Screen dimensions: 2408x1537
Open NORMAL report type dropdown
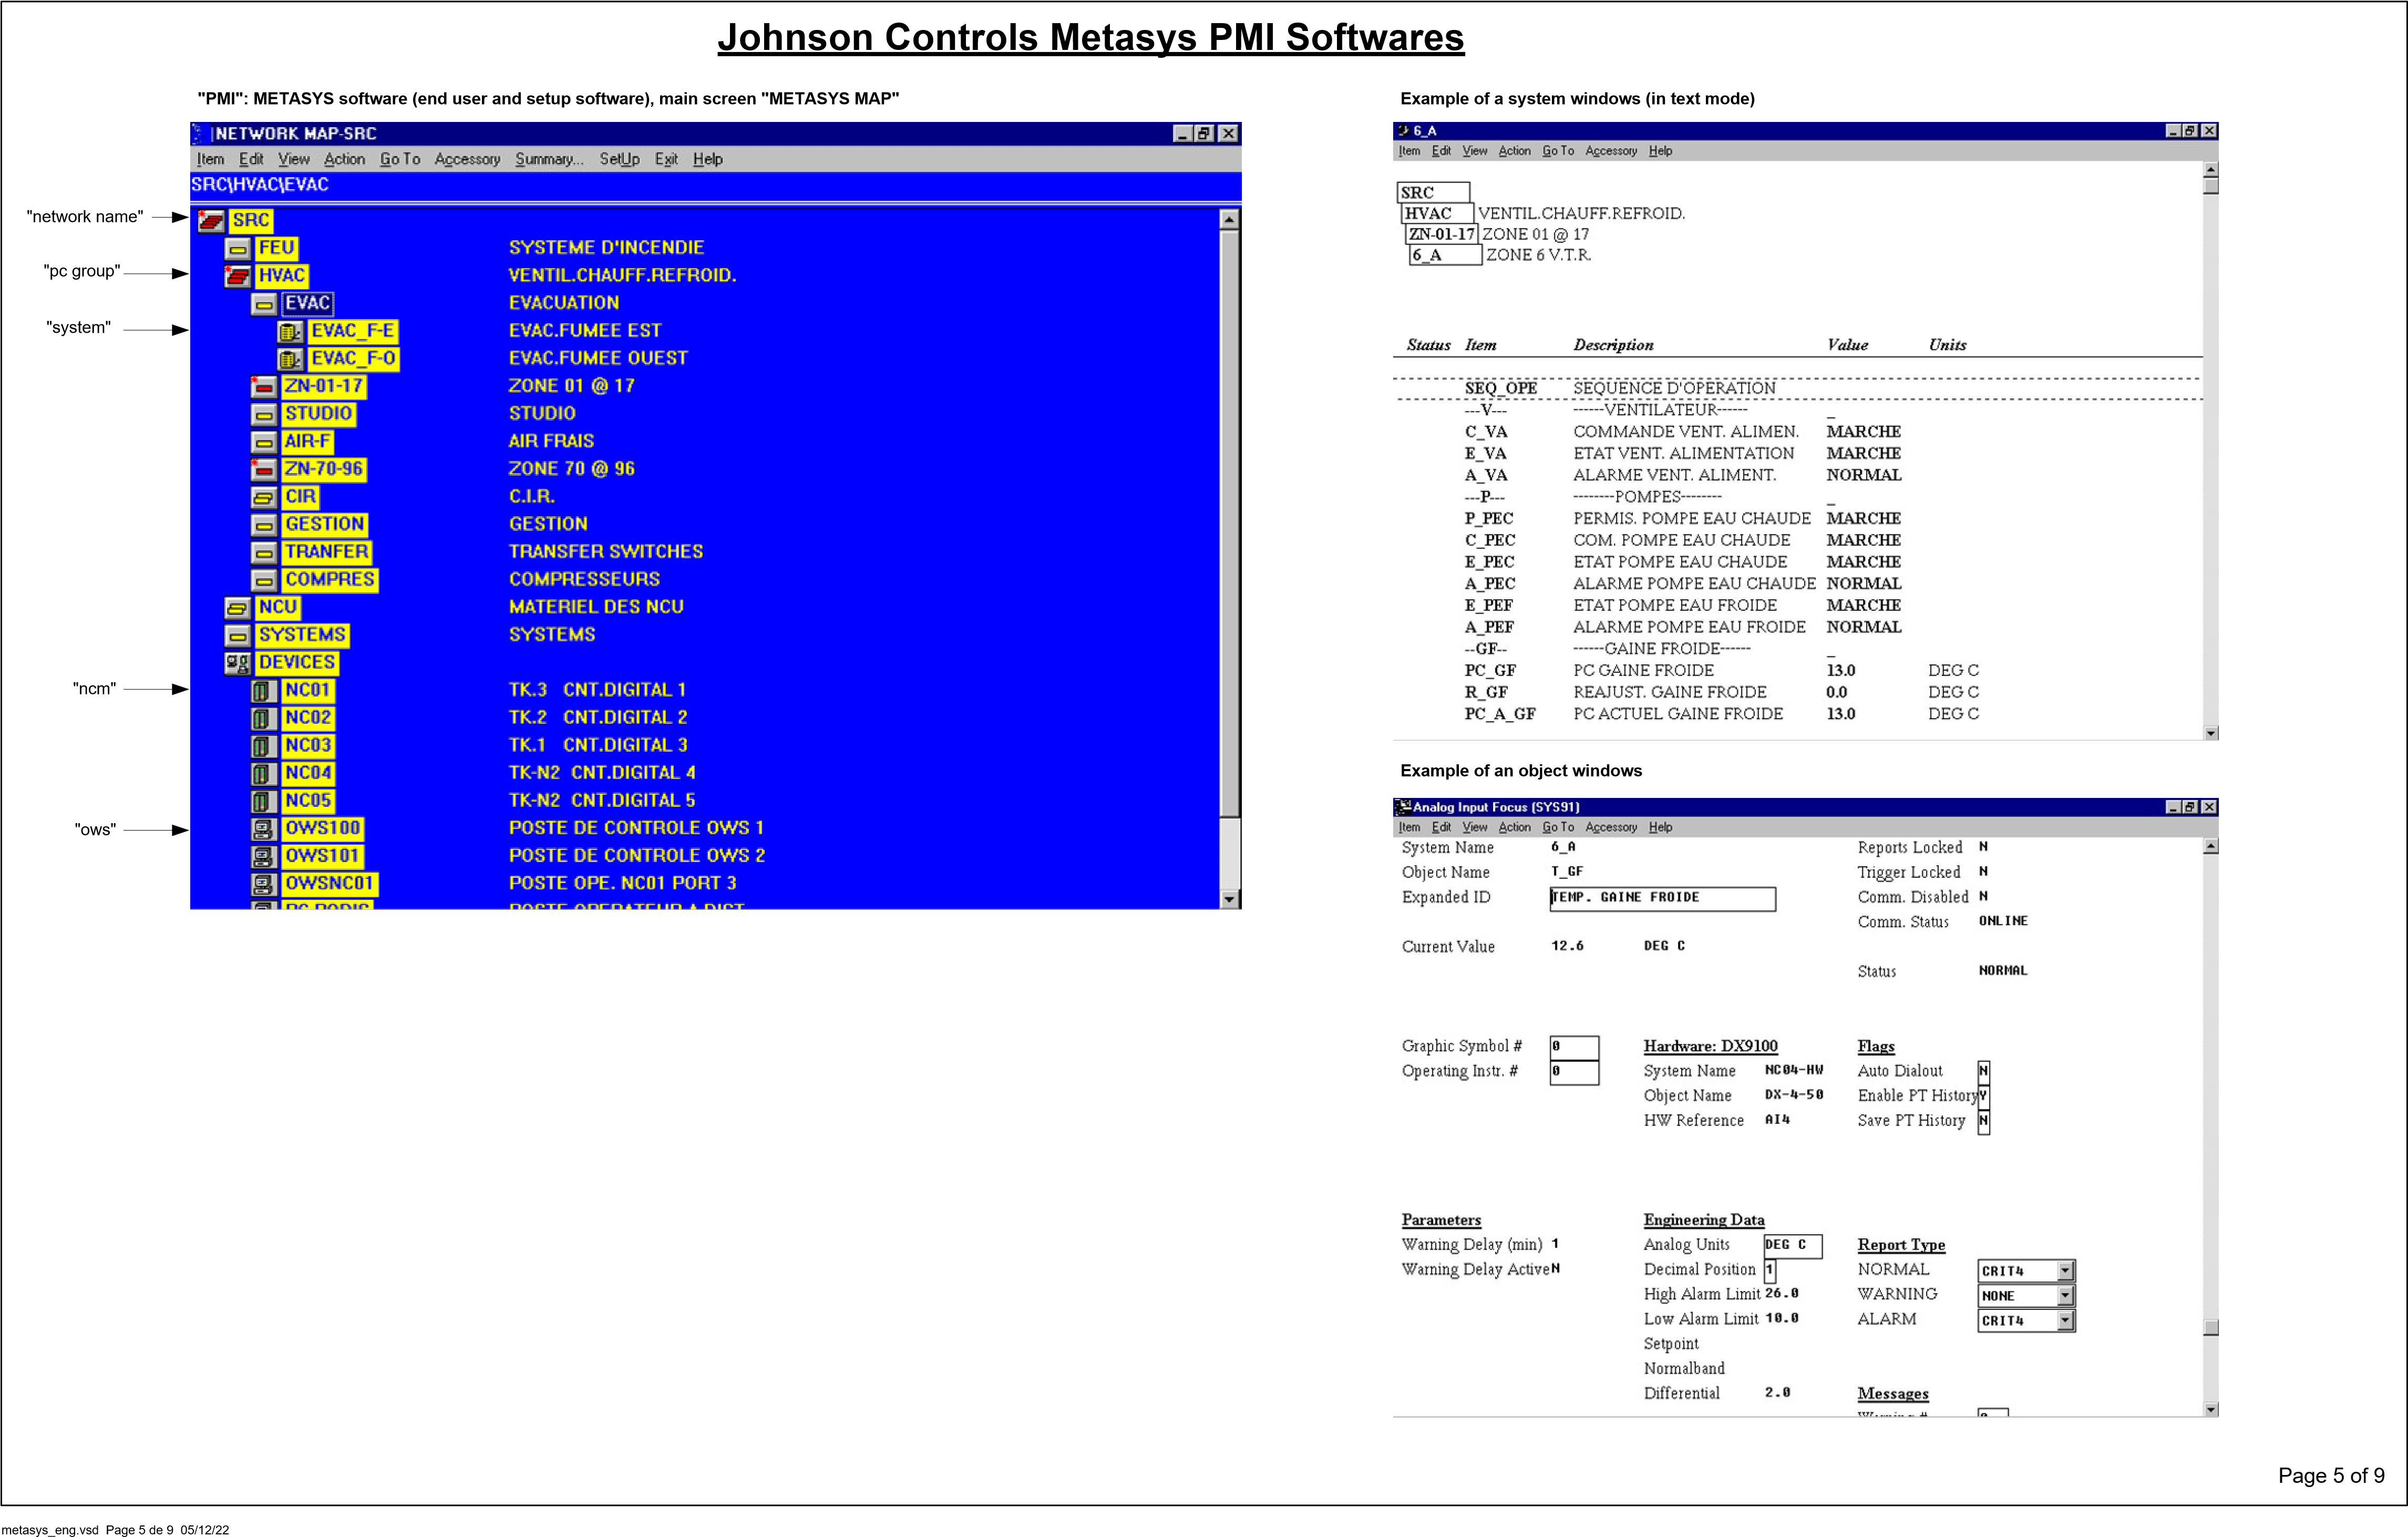coord(2065,1270)
